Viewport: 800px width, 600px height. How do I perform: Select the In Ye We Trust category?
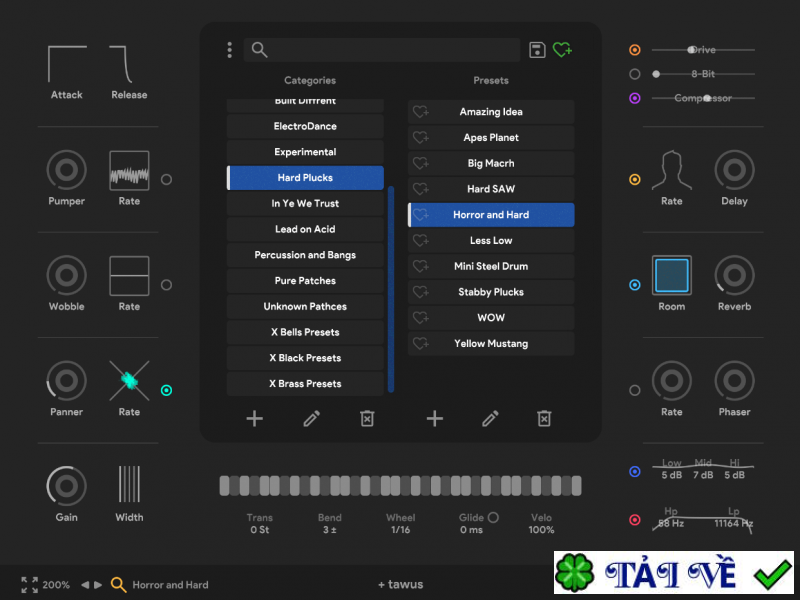point(305,204)
